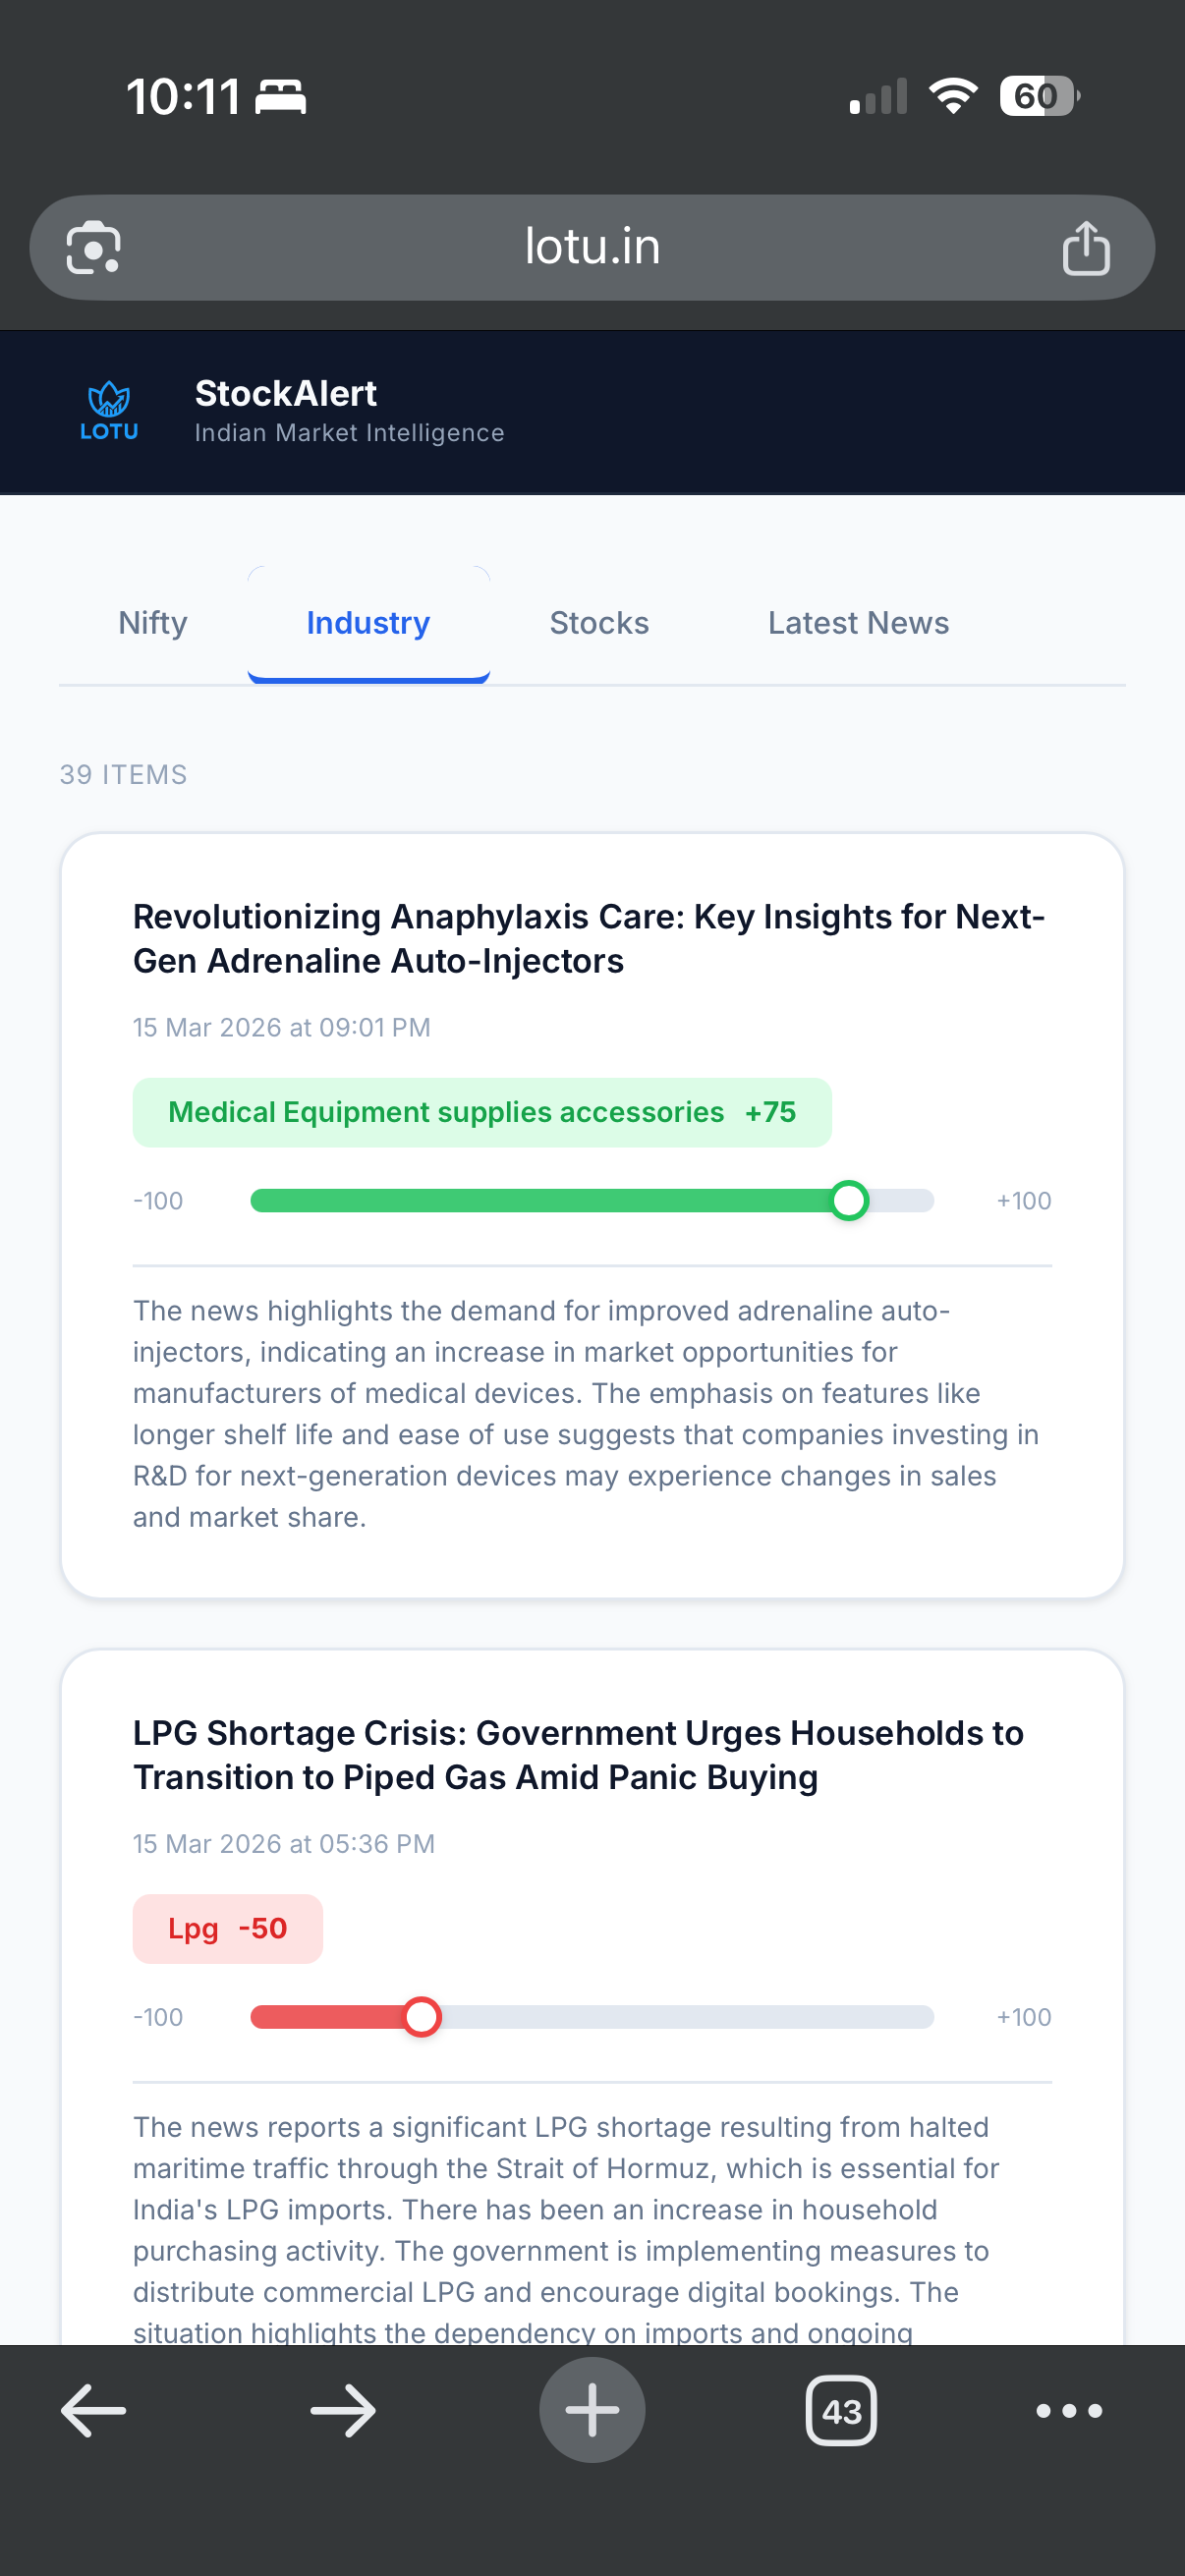The width and height of the screenshot is (1185, 2576).
Task: Tap the battery indicator in status bar
Action: pos(1039,96)
